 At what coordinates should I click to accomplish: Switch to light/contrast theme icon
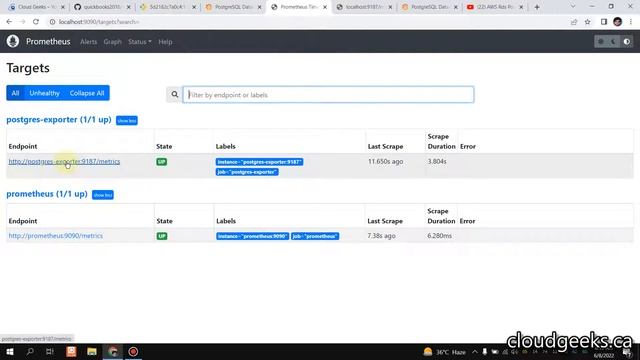[627, 42]
